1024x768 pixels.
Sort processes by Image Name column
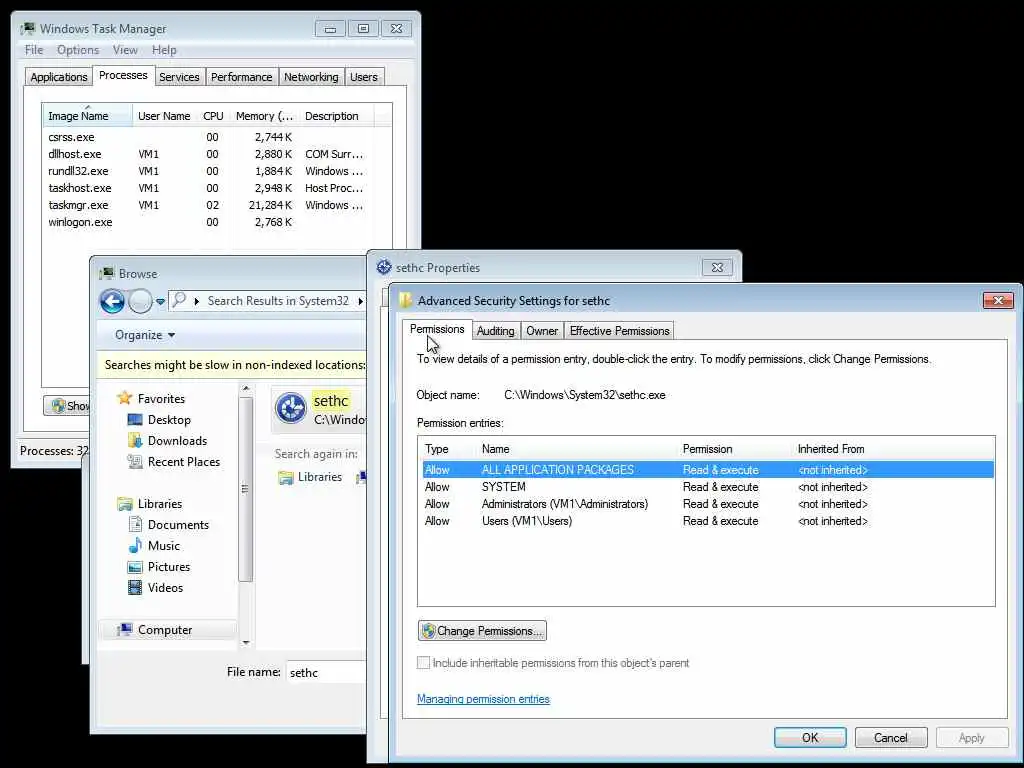click(88, 116)
